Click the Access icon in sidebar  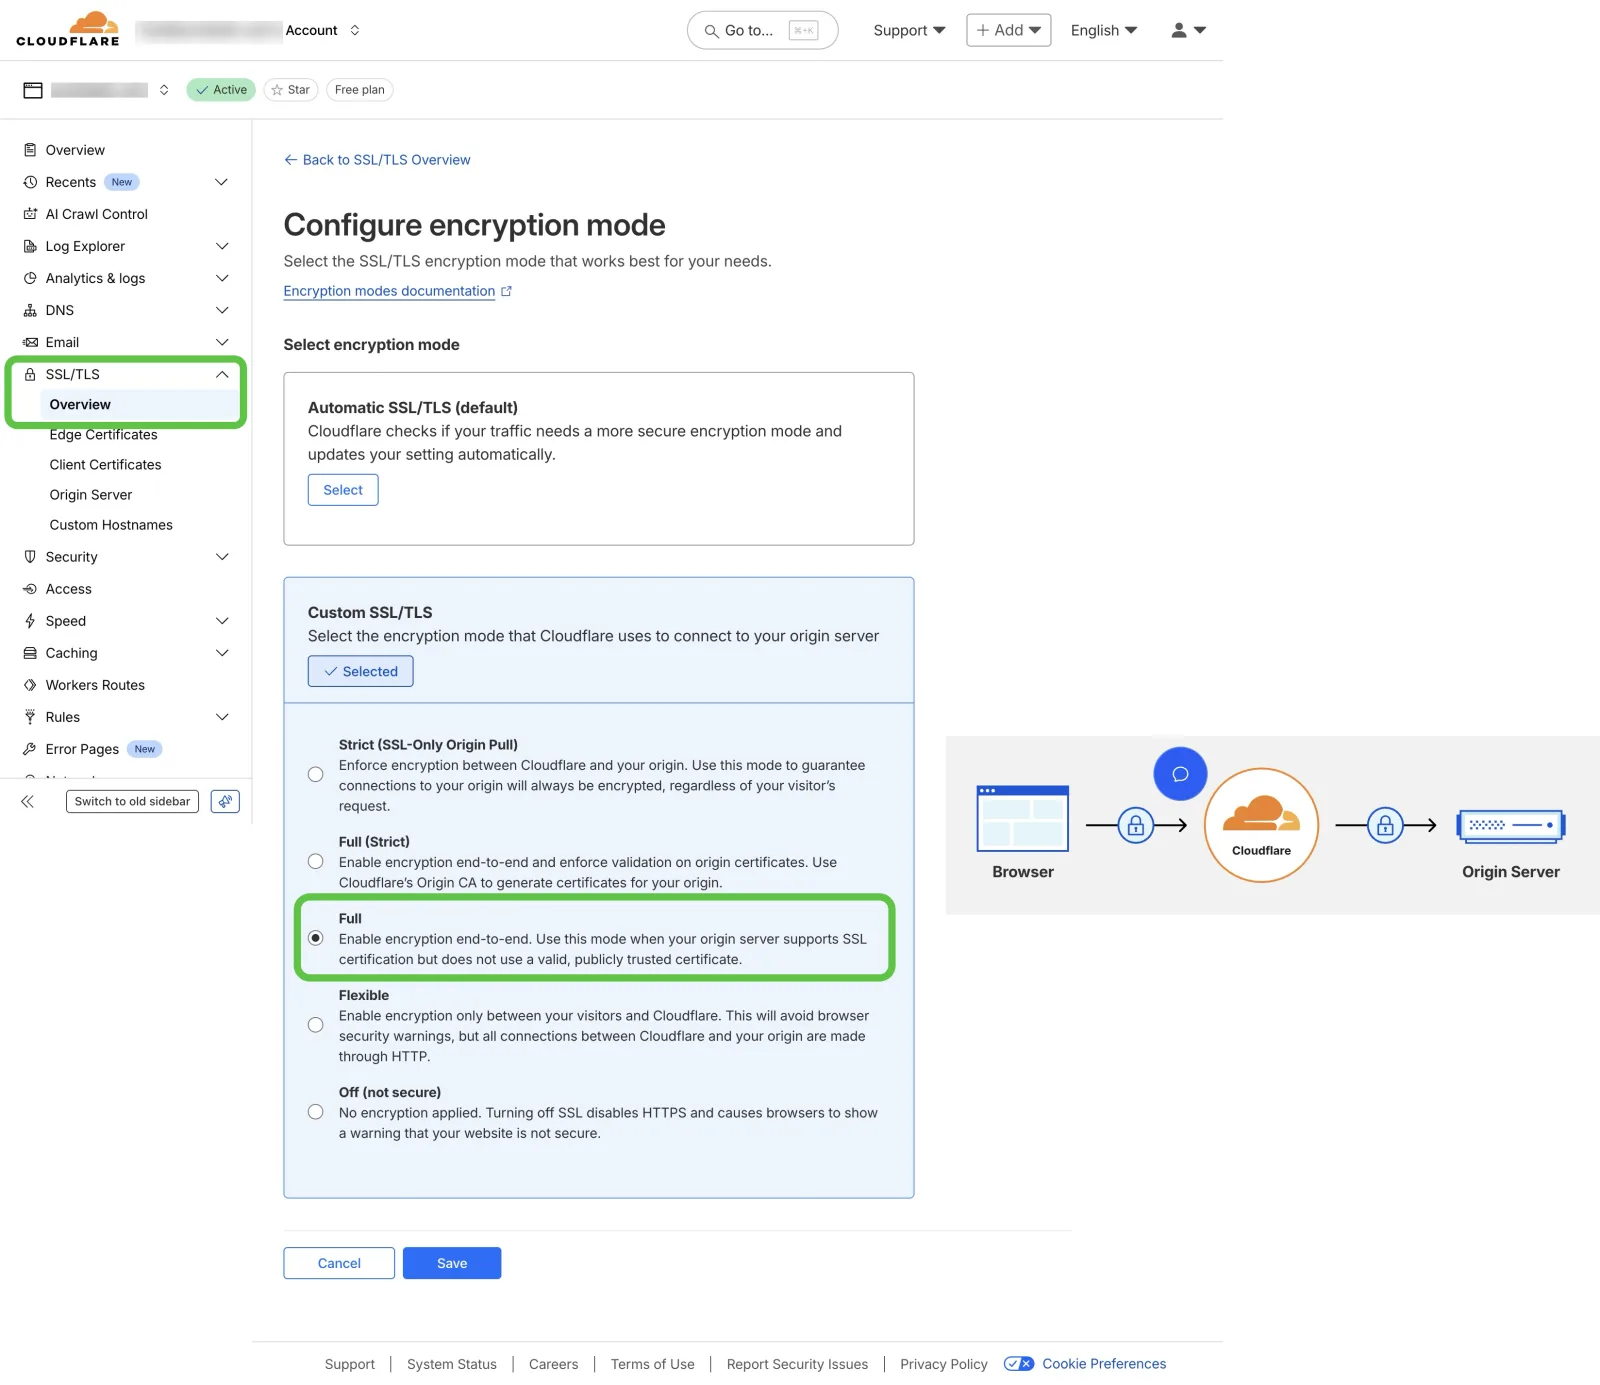(x=30, y=589)
